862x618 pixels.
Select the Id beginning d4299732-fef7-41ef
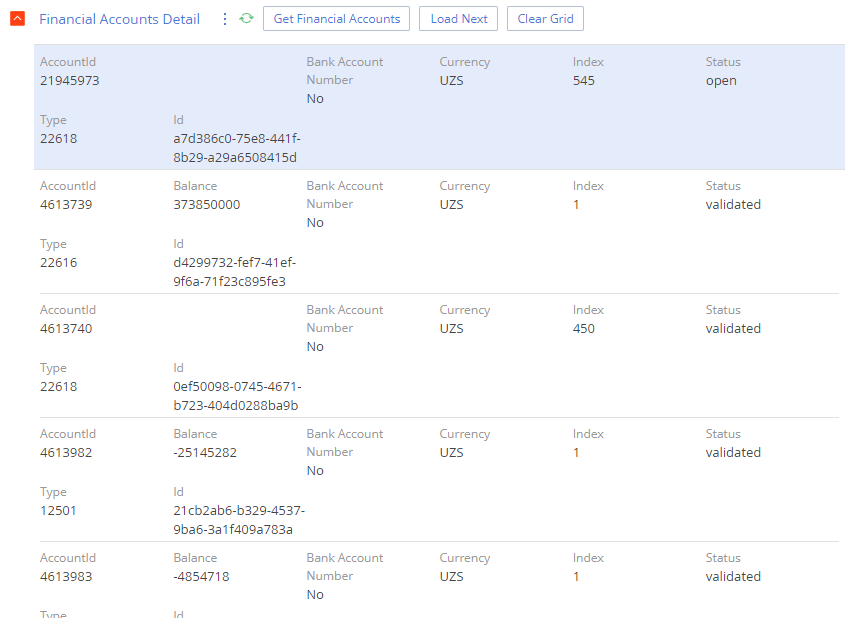(235, 272)
